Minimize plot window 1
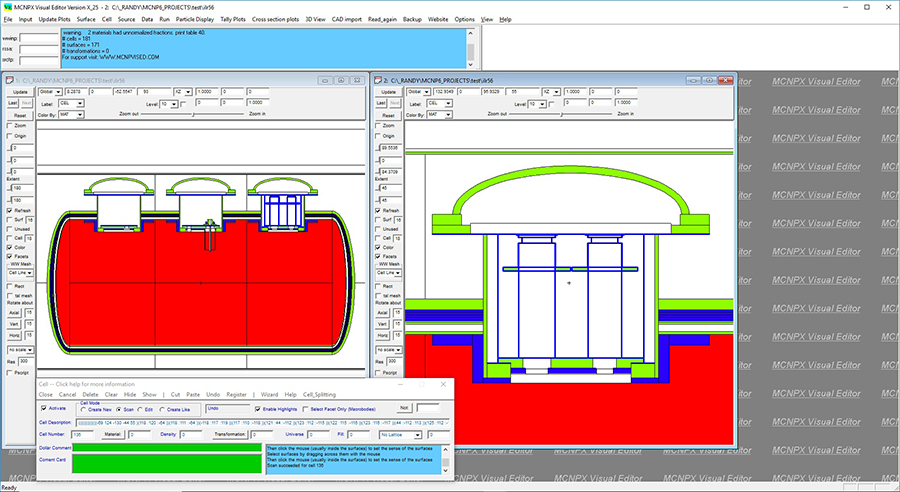Viewport: 900px width, 492px height. tap(324, 80)
